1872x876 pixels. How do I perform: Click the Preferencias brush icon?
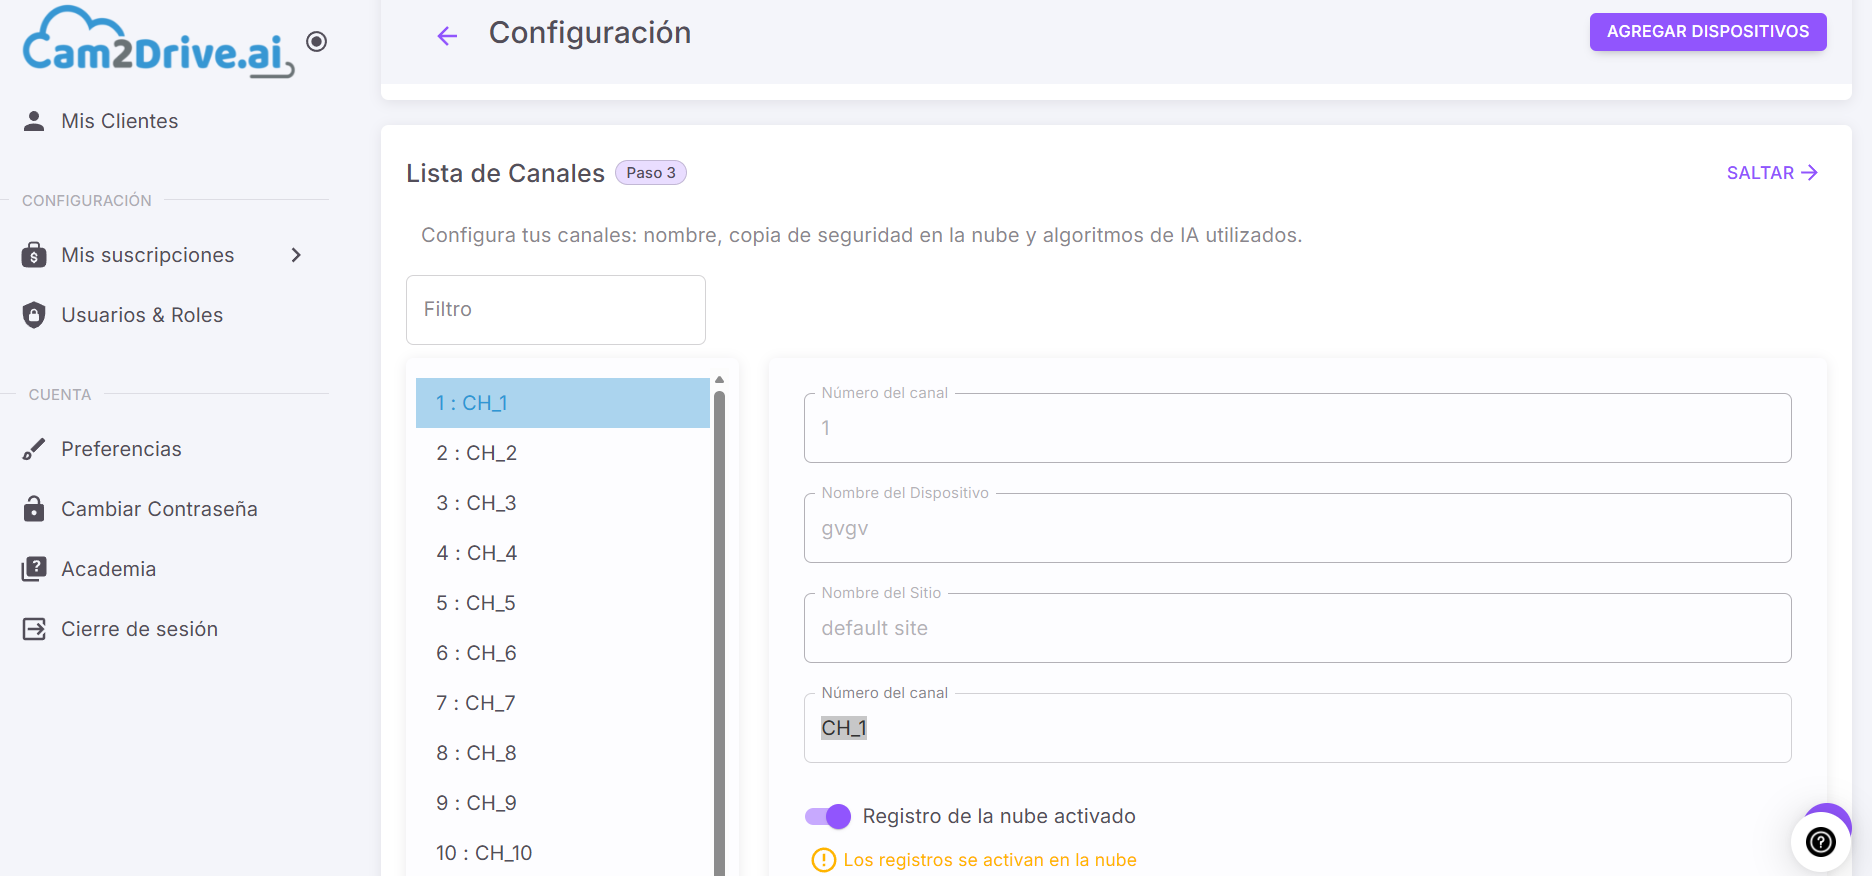(x=34, y=449)
